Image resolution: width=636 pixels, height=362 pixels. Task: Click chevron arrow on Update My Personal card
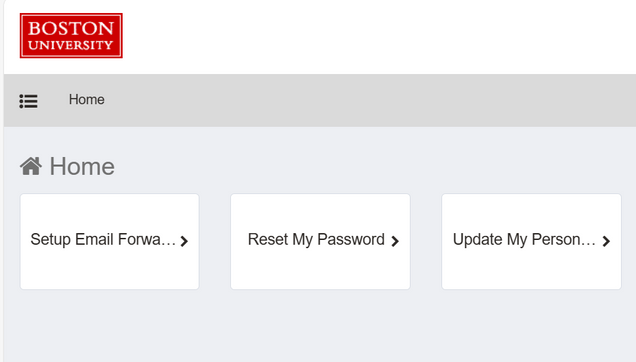(606, 241)
